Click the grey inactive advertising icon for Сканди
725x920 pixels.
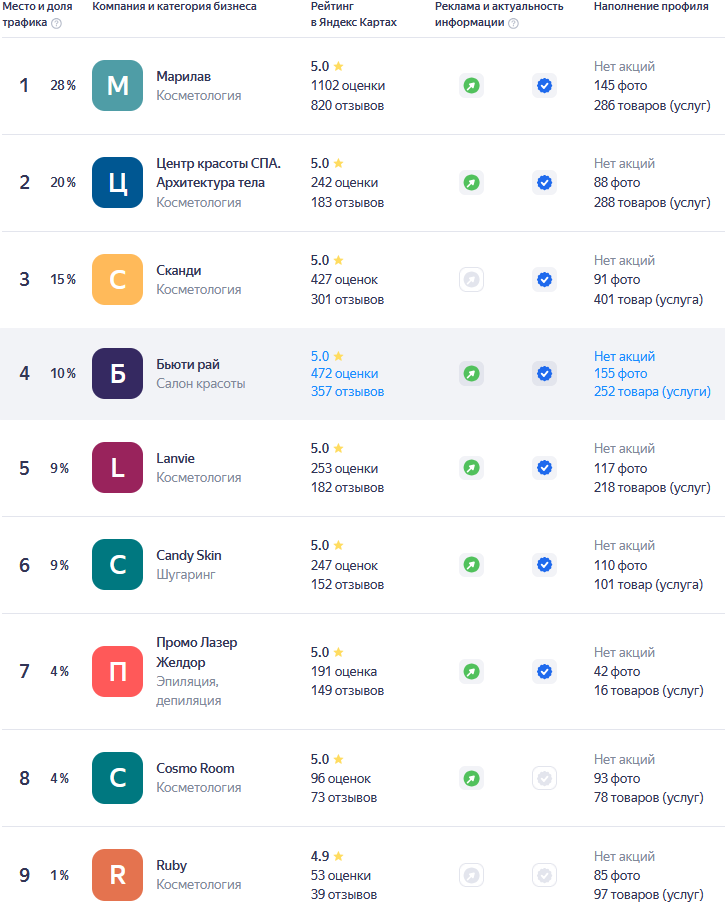pyautogui.click(x=471, y=280)
